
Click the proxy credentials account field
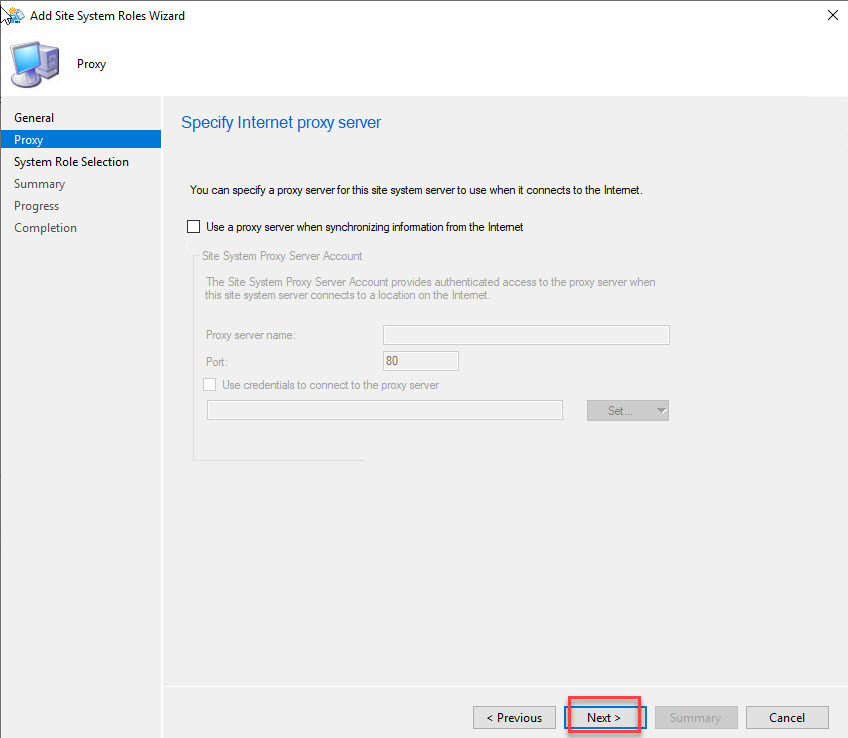tap(384, 410)
